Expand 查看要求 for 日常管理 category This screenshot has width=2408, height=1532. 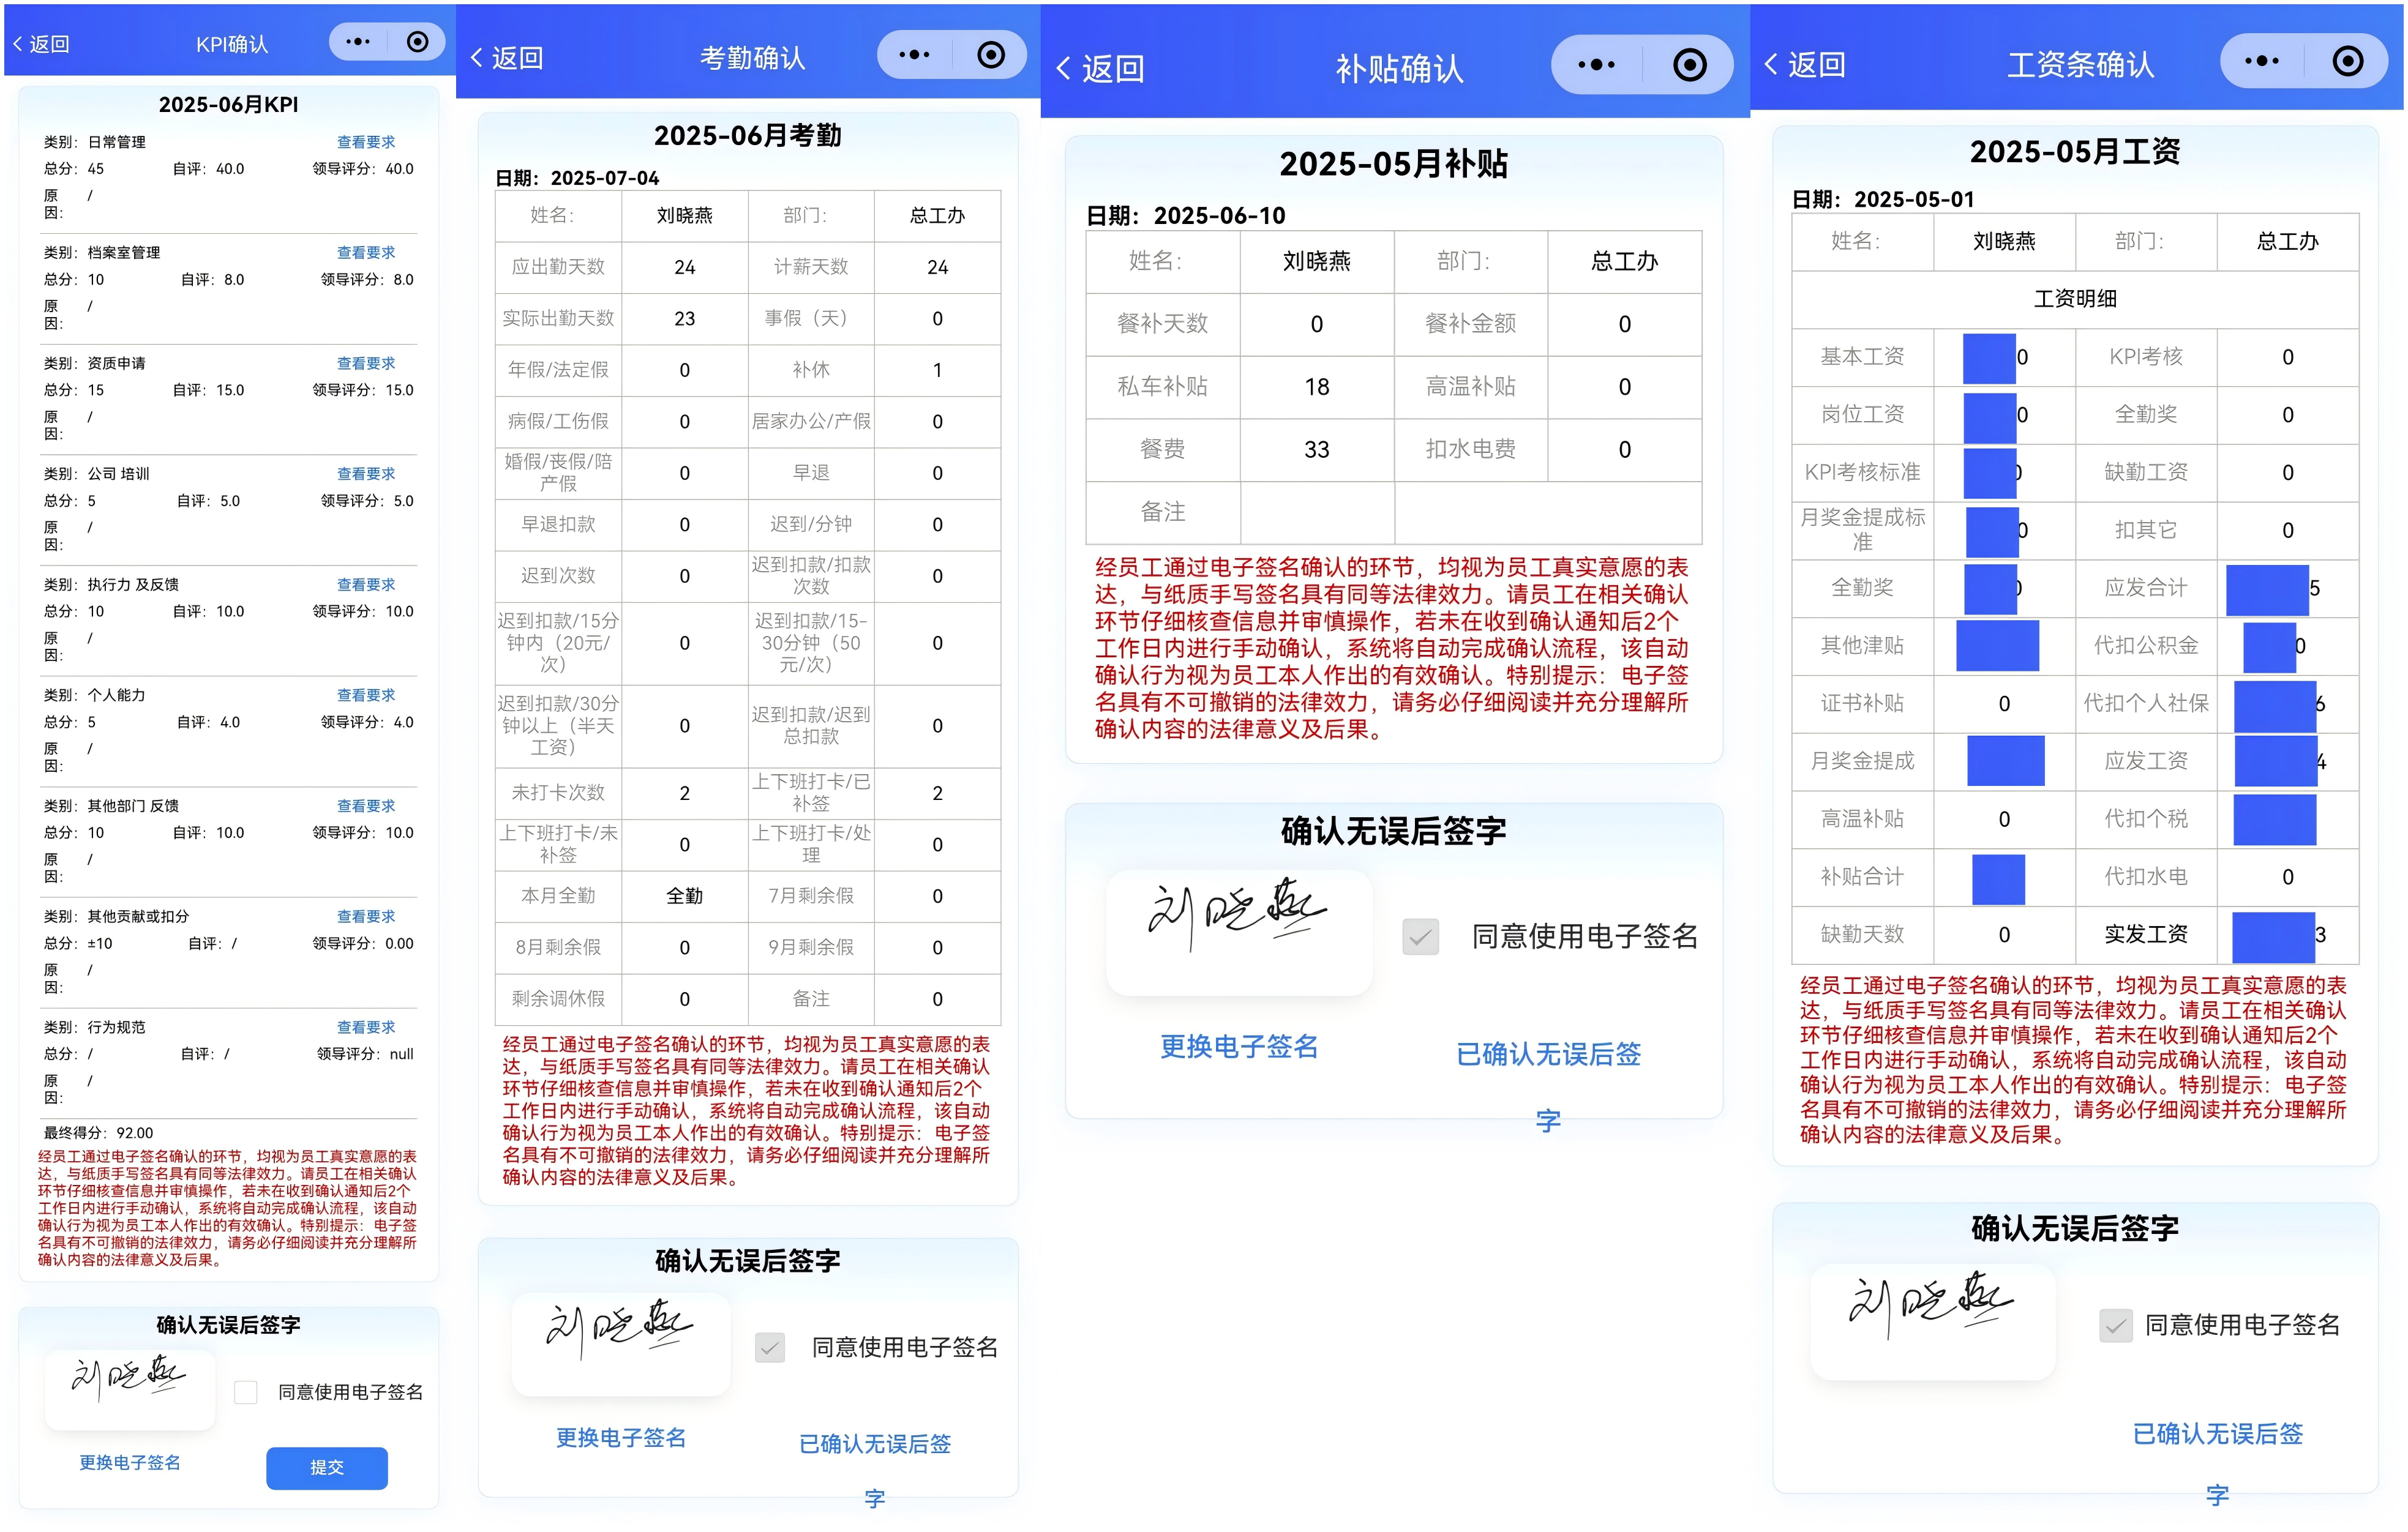tap(366, 141)
